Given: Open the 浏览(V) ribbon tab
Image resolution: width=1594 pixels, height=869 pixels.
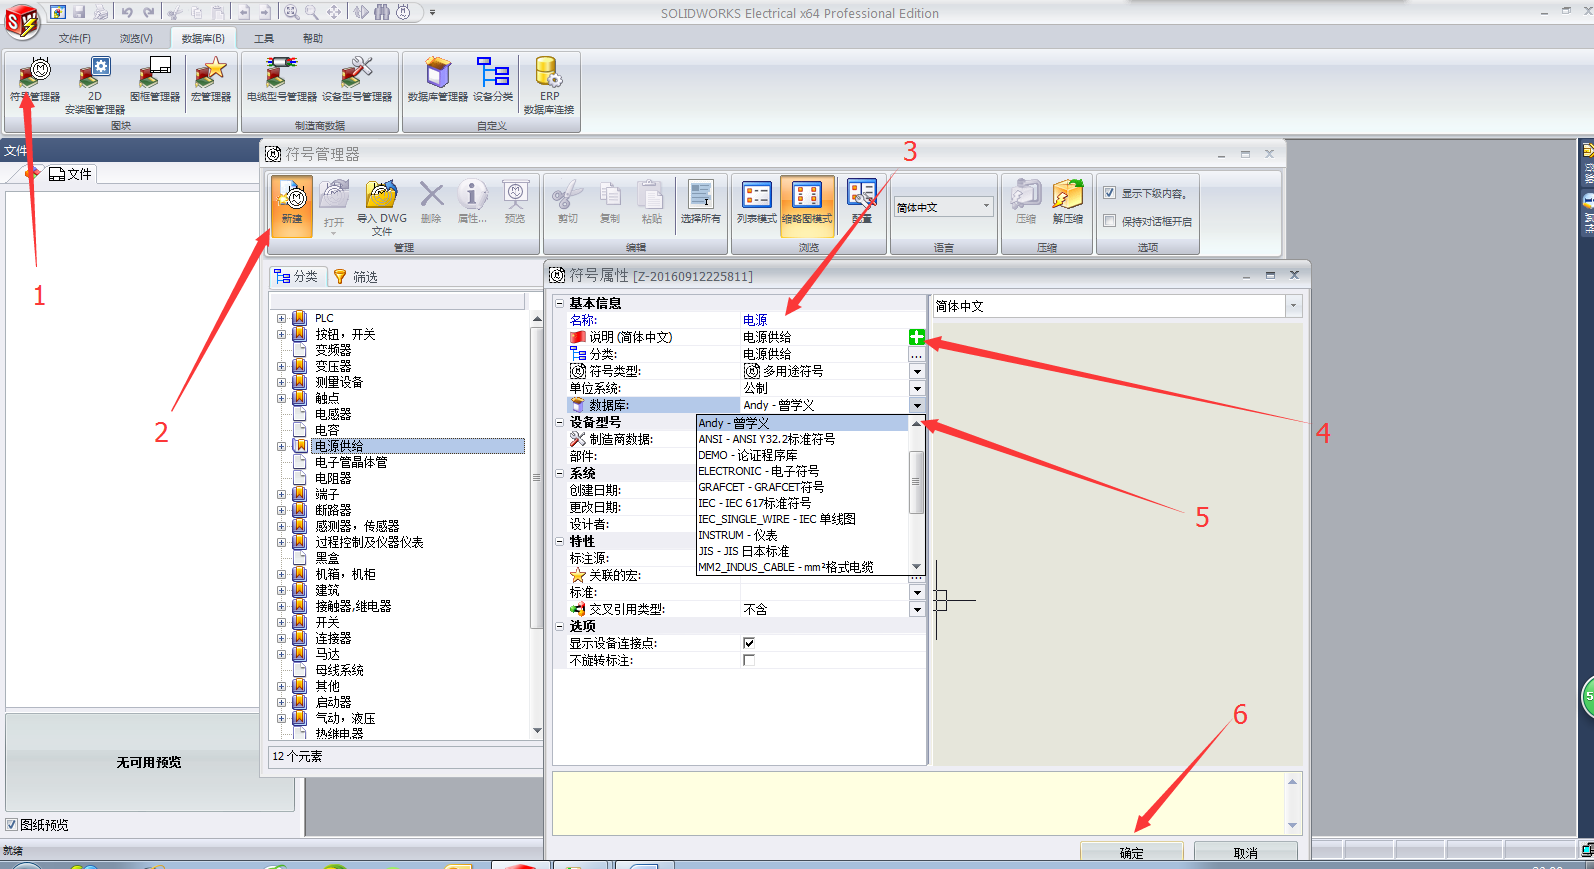Looking at the screenshot, I should pos(136,38).
